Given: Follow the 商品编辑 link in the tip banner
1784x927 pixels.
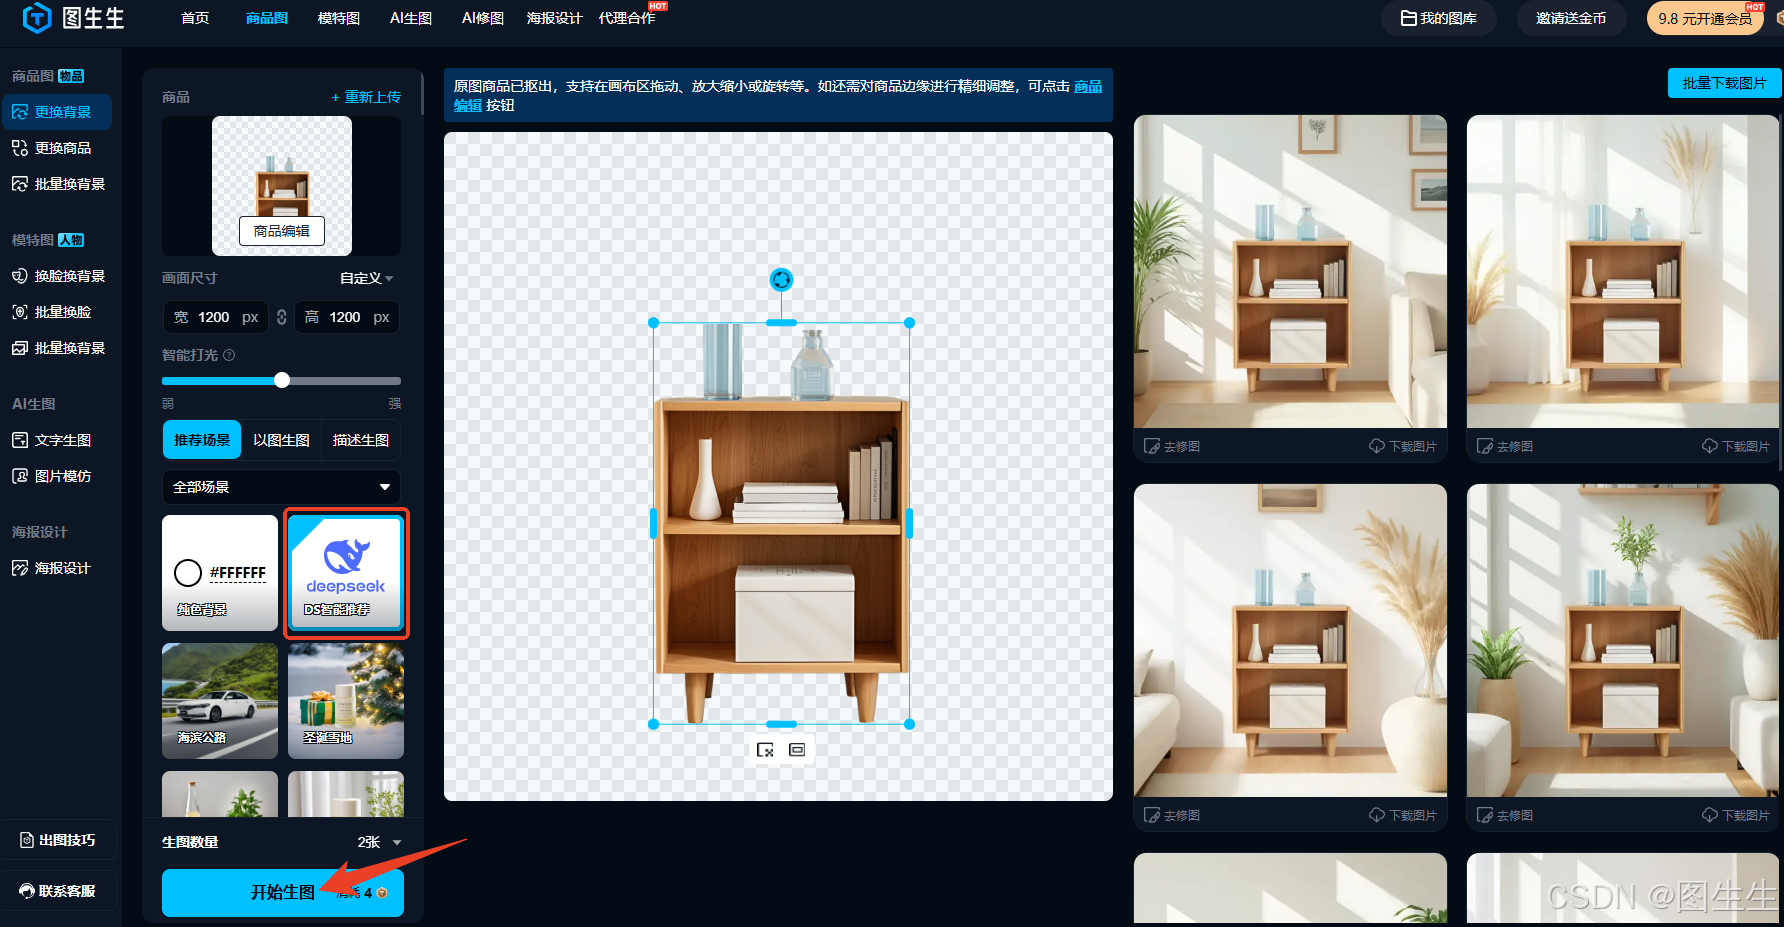Looking at the screenshot, I should (x=1088, y=87).
